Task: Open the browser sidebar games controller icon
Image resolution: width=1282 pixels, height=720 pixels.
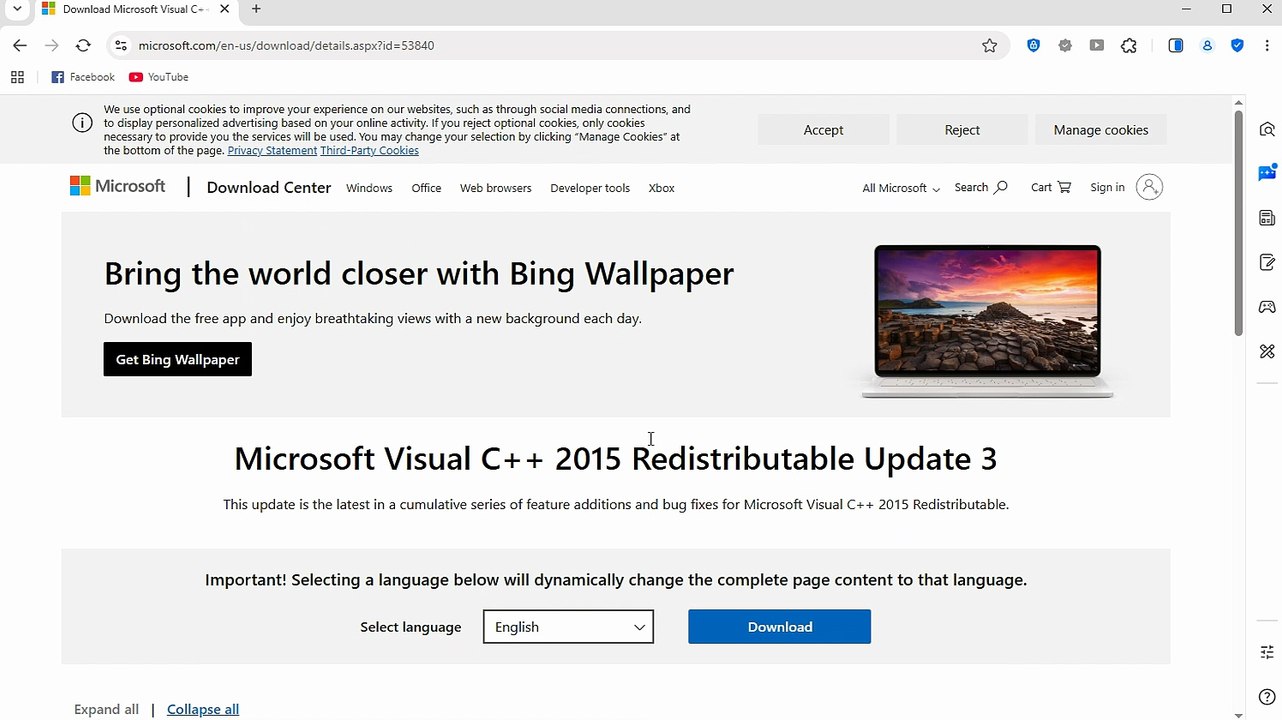Action: [1267, 307]
